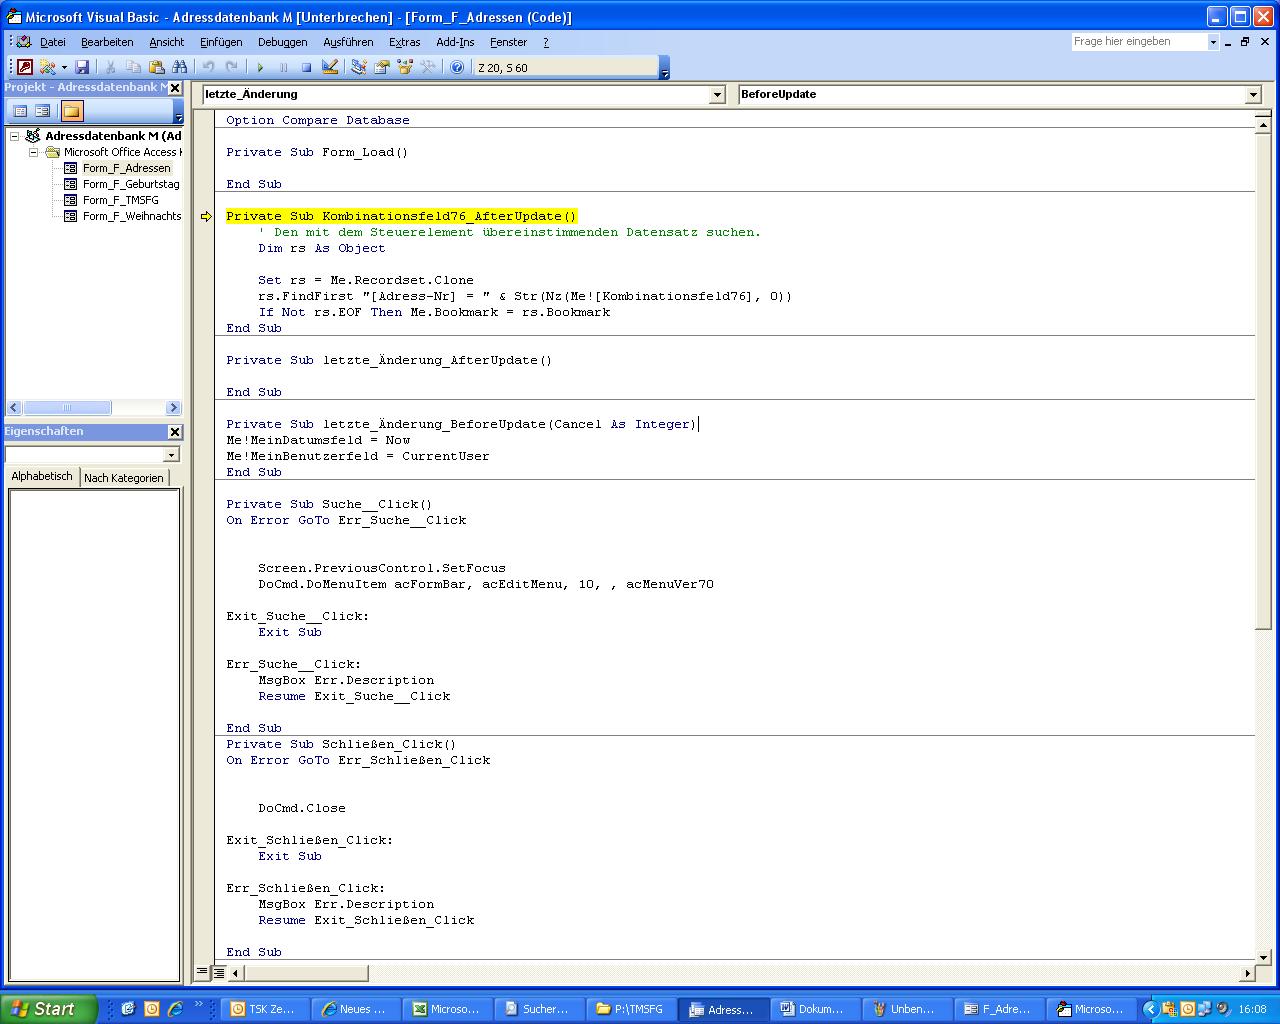Viewport: 1280px width, 1024px height.
Task: Select Form_F_Adressen in project tree
Action: pyautogui.click(x=126, y=168)
